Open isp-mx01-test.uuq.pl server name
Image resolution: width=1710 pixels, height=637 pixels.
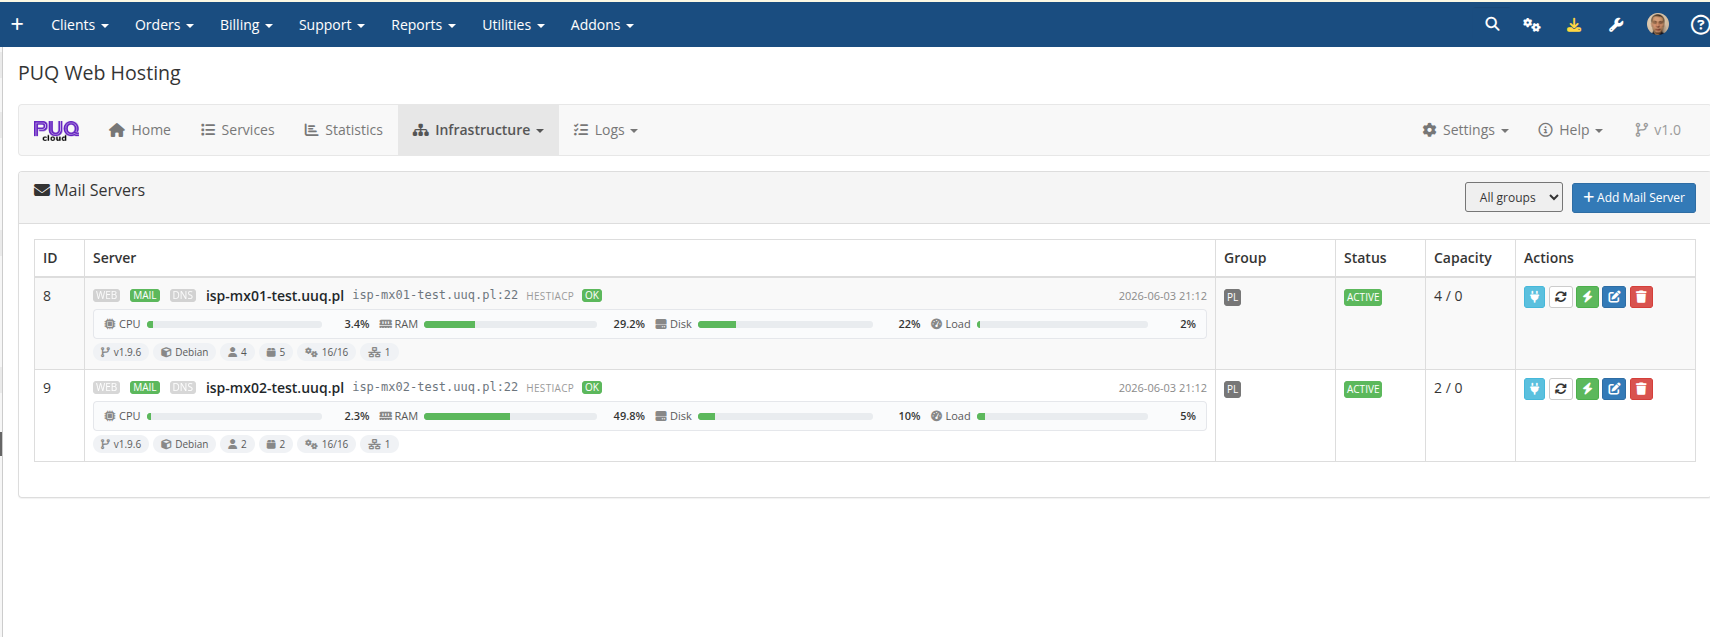275,296
